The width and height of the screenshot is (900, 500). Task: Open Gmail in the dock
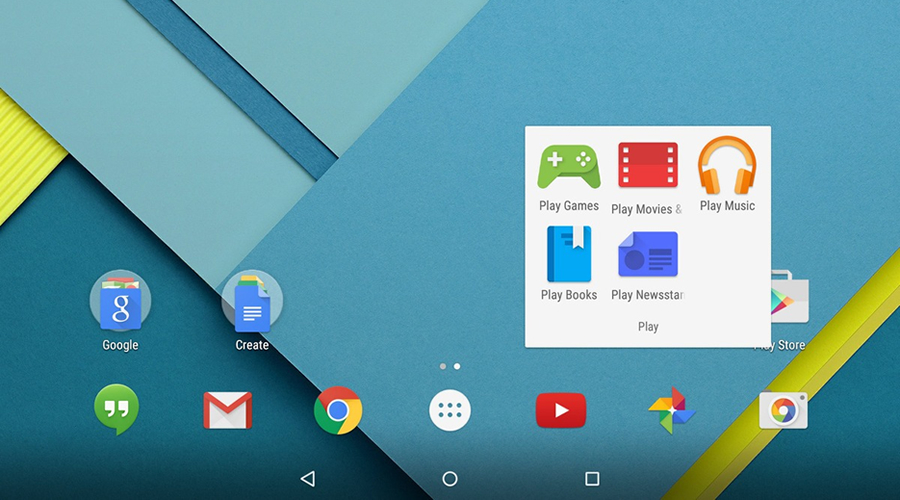[228, 410]
